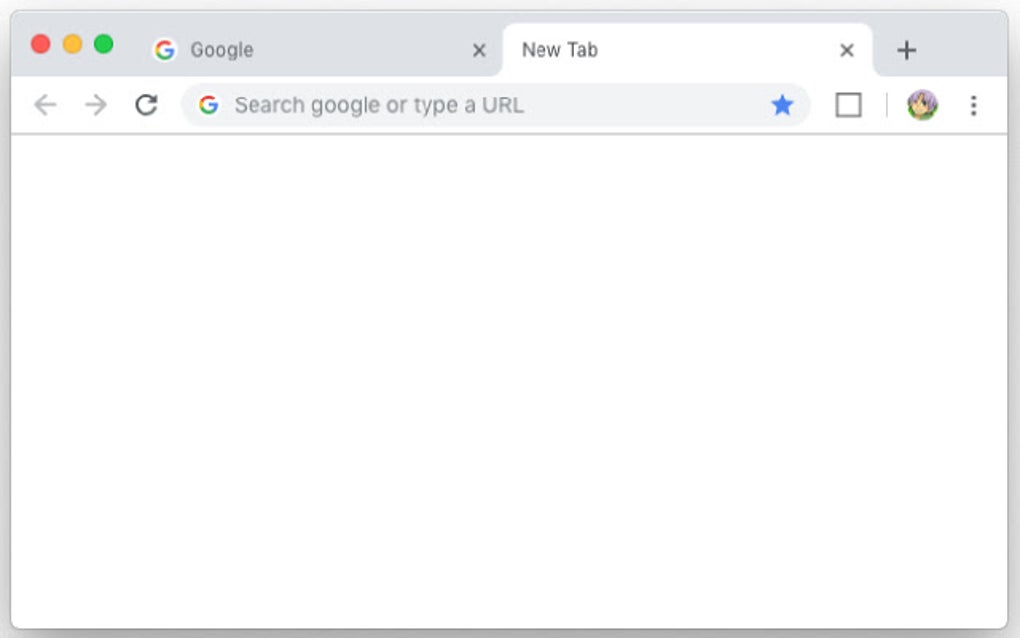This screenshot has width=1020, height=638.
Task: Minimize the window with the yellow button
Action: (72, 44)
